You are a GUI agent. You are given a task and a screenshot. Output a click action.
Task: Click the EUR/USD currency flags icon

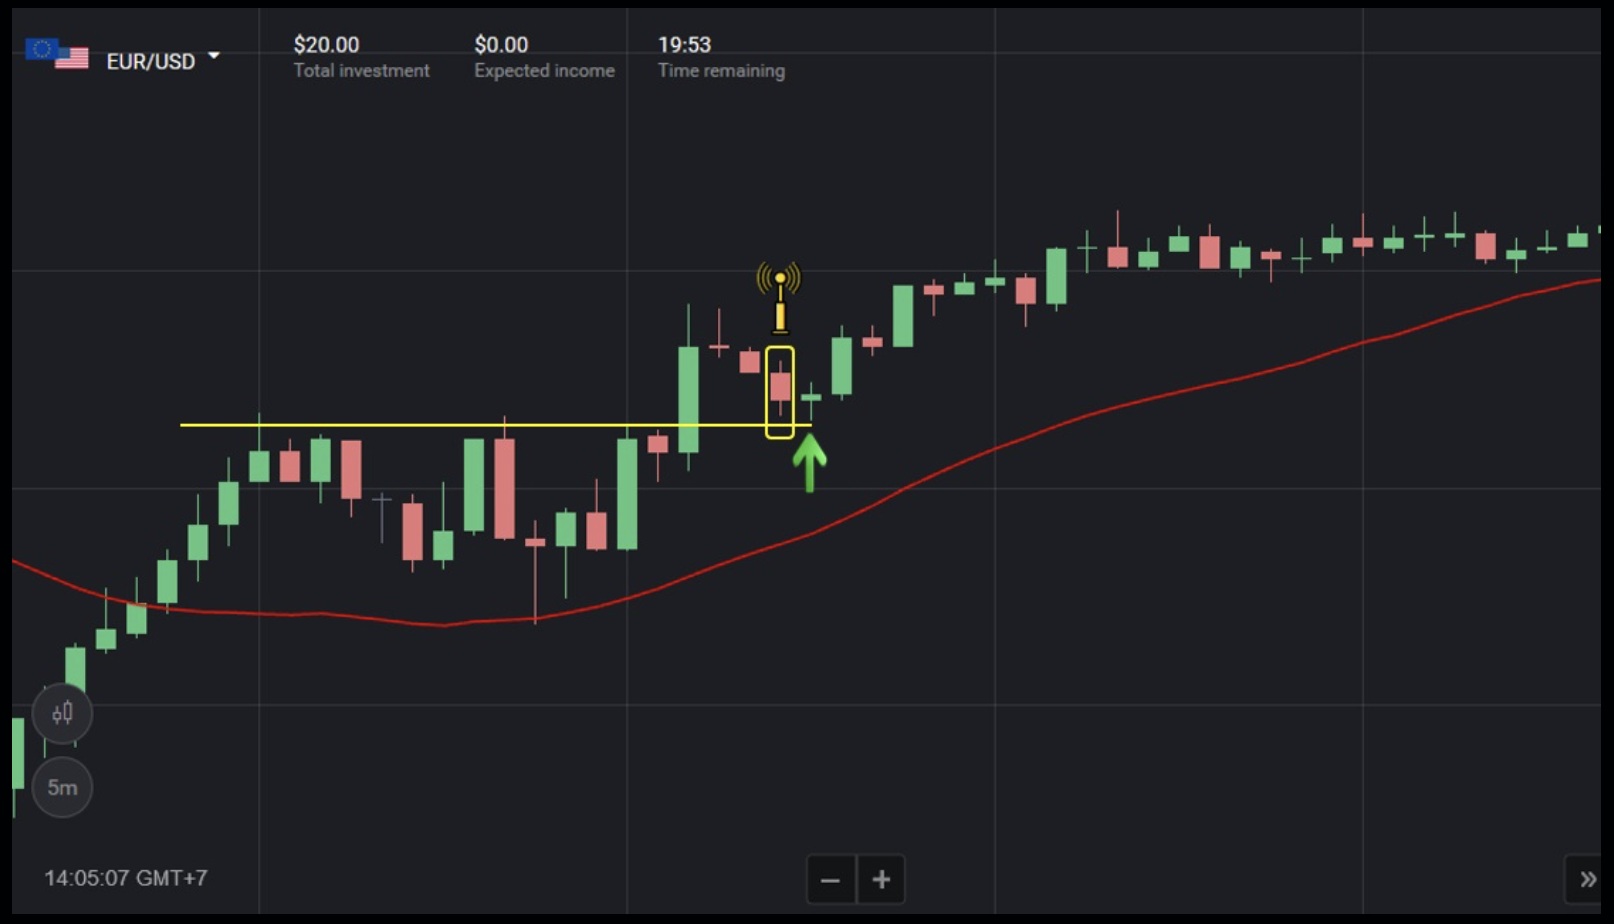pyautogui.click(x=57, y=53)
